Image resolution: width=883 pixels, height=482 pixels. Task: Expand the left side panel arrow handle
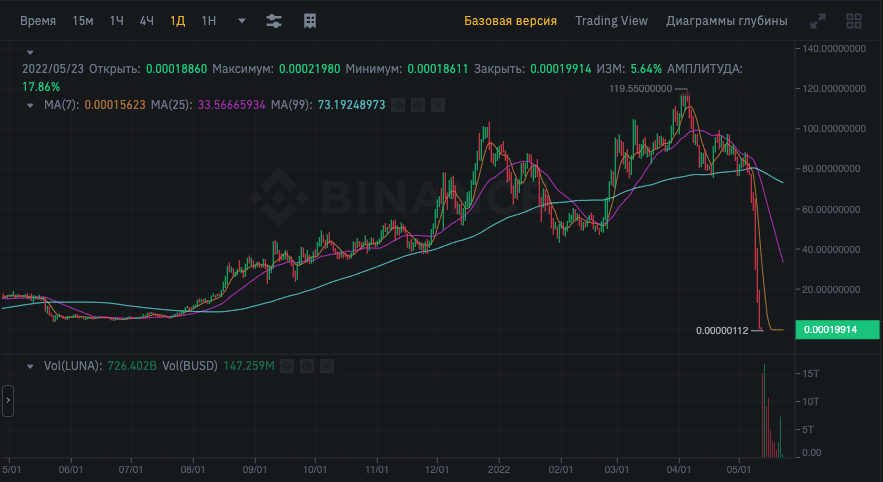click(7, 402)
